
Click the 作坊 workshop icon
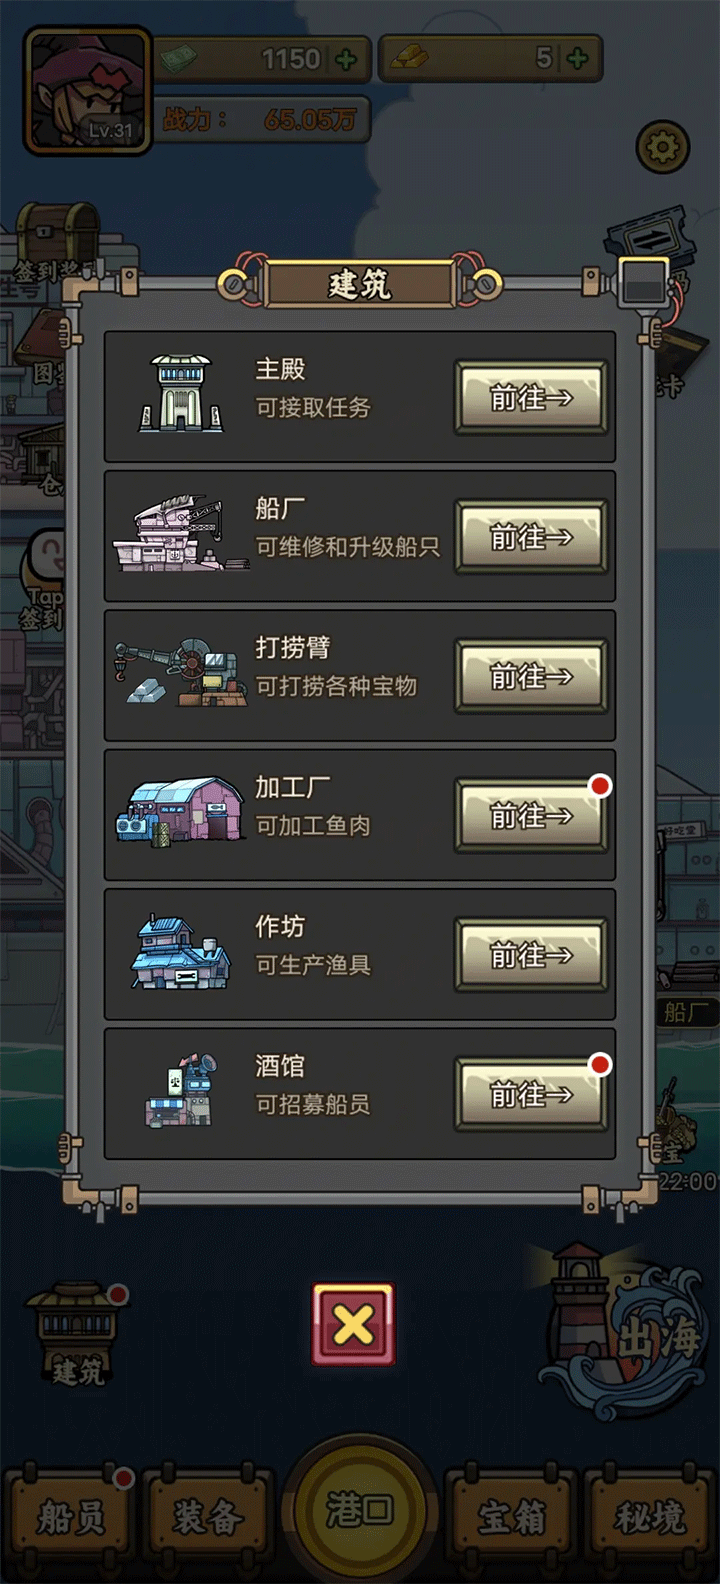(x=180, y=952)
